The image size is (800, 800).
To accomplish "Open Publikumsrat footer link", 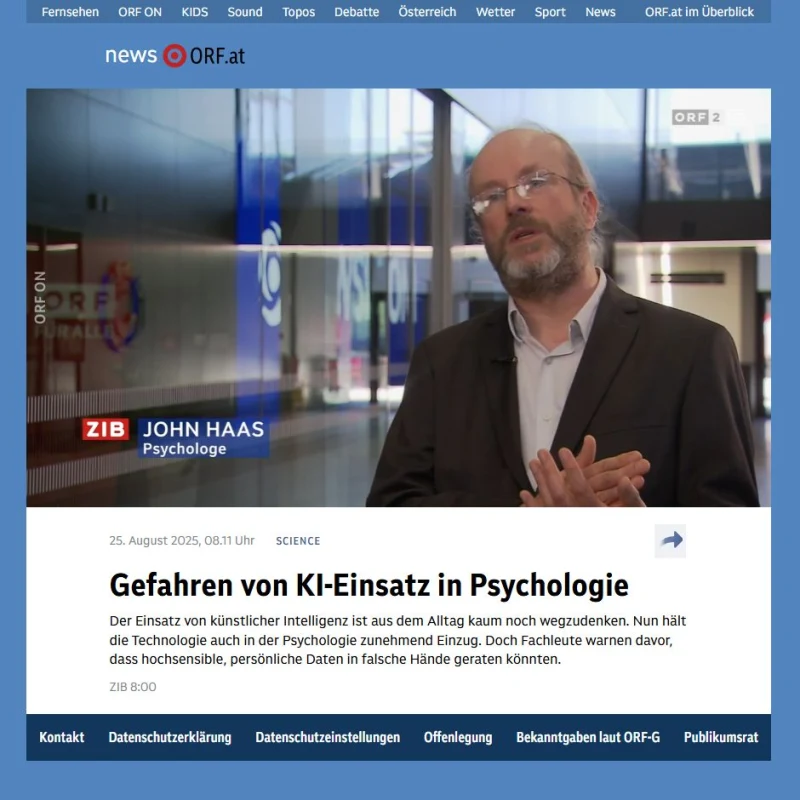I will (x=721, y=737).
